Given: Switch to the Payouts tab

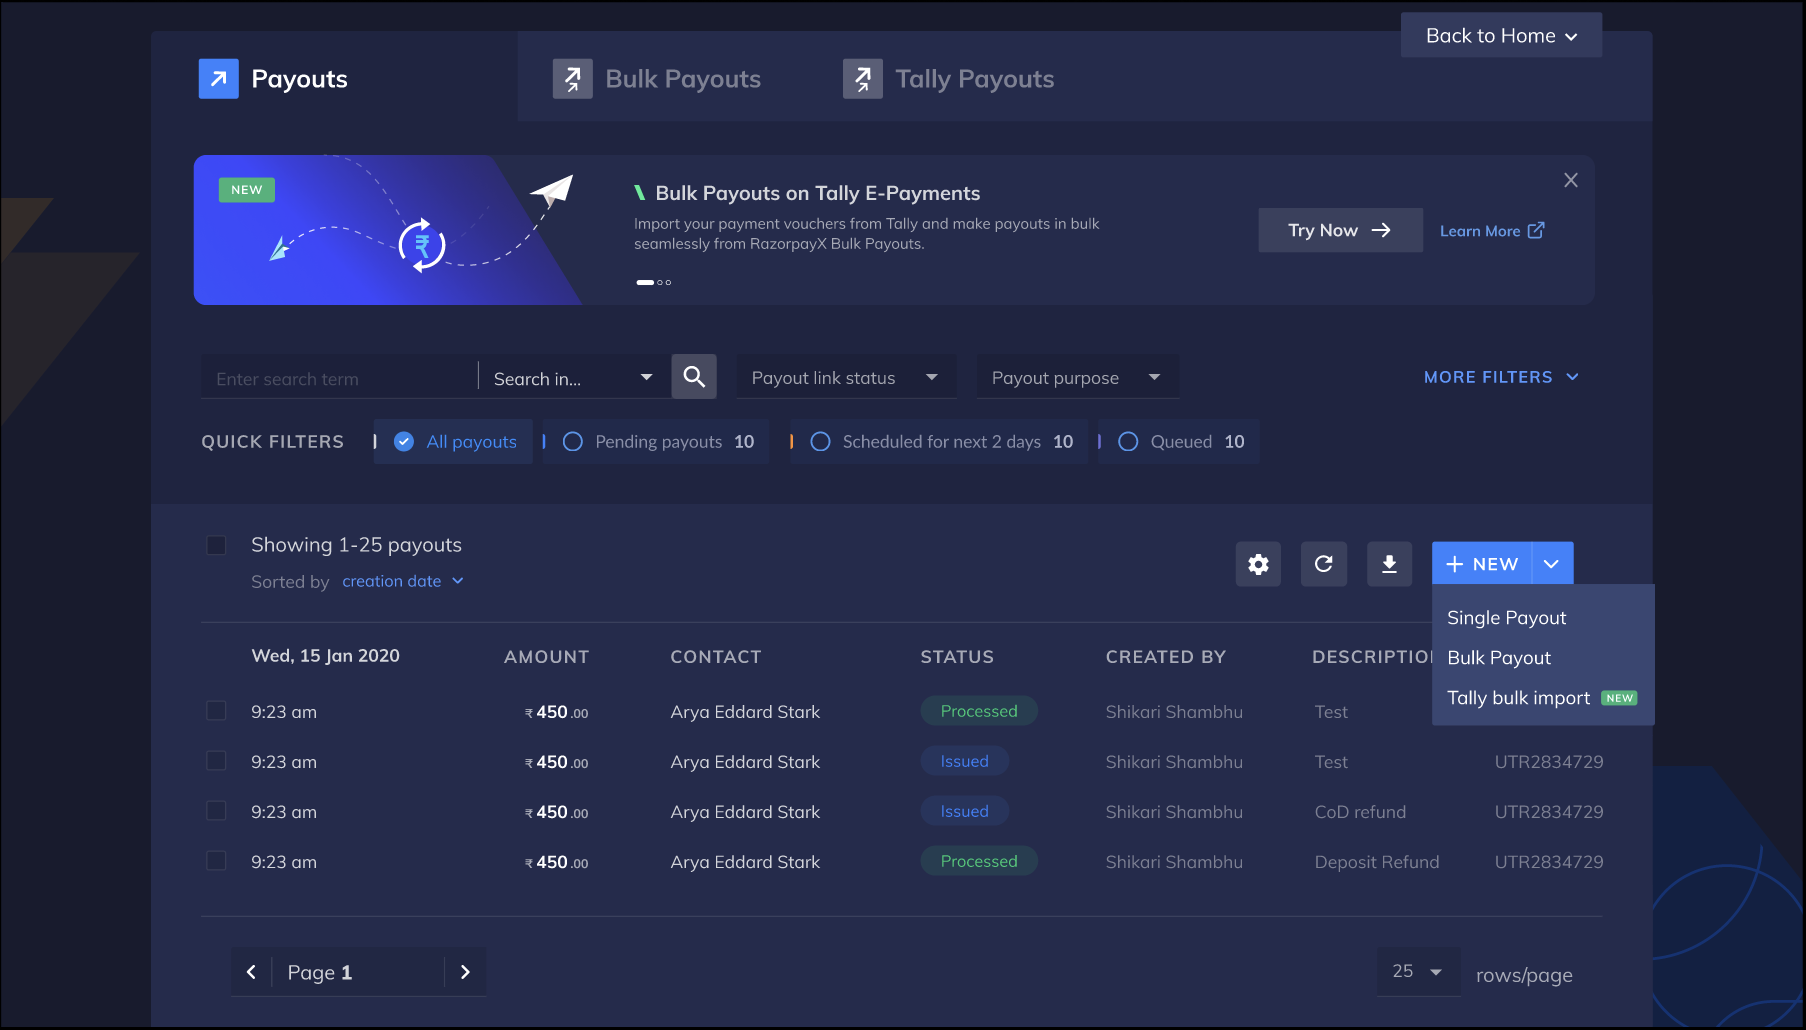Looking at the screenshot, I should click(x=274, y=79).
